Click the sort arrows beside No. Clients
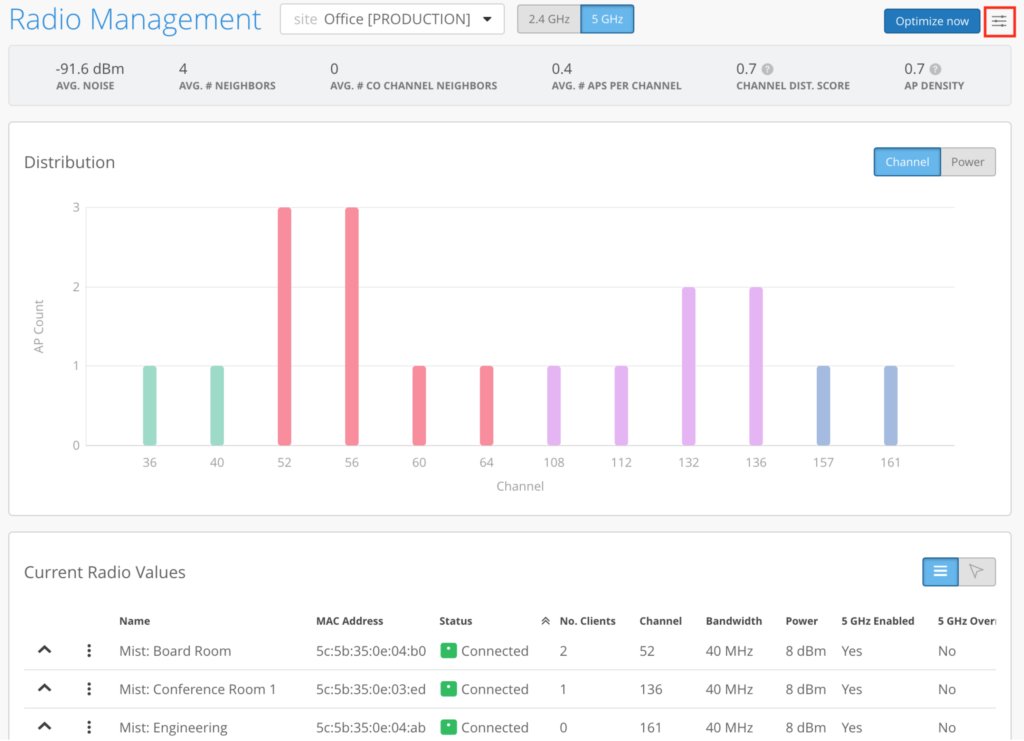 tap(545, 621)
